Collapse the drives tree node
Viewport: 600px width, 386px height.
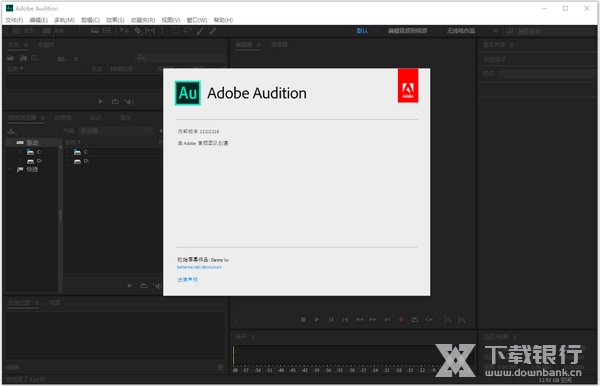point(10,142)
